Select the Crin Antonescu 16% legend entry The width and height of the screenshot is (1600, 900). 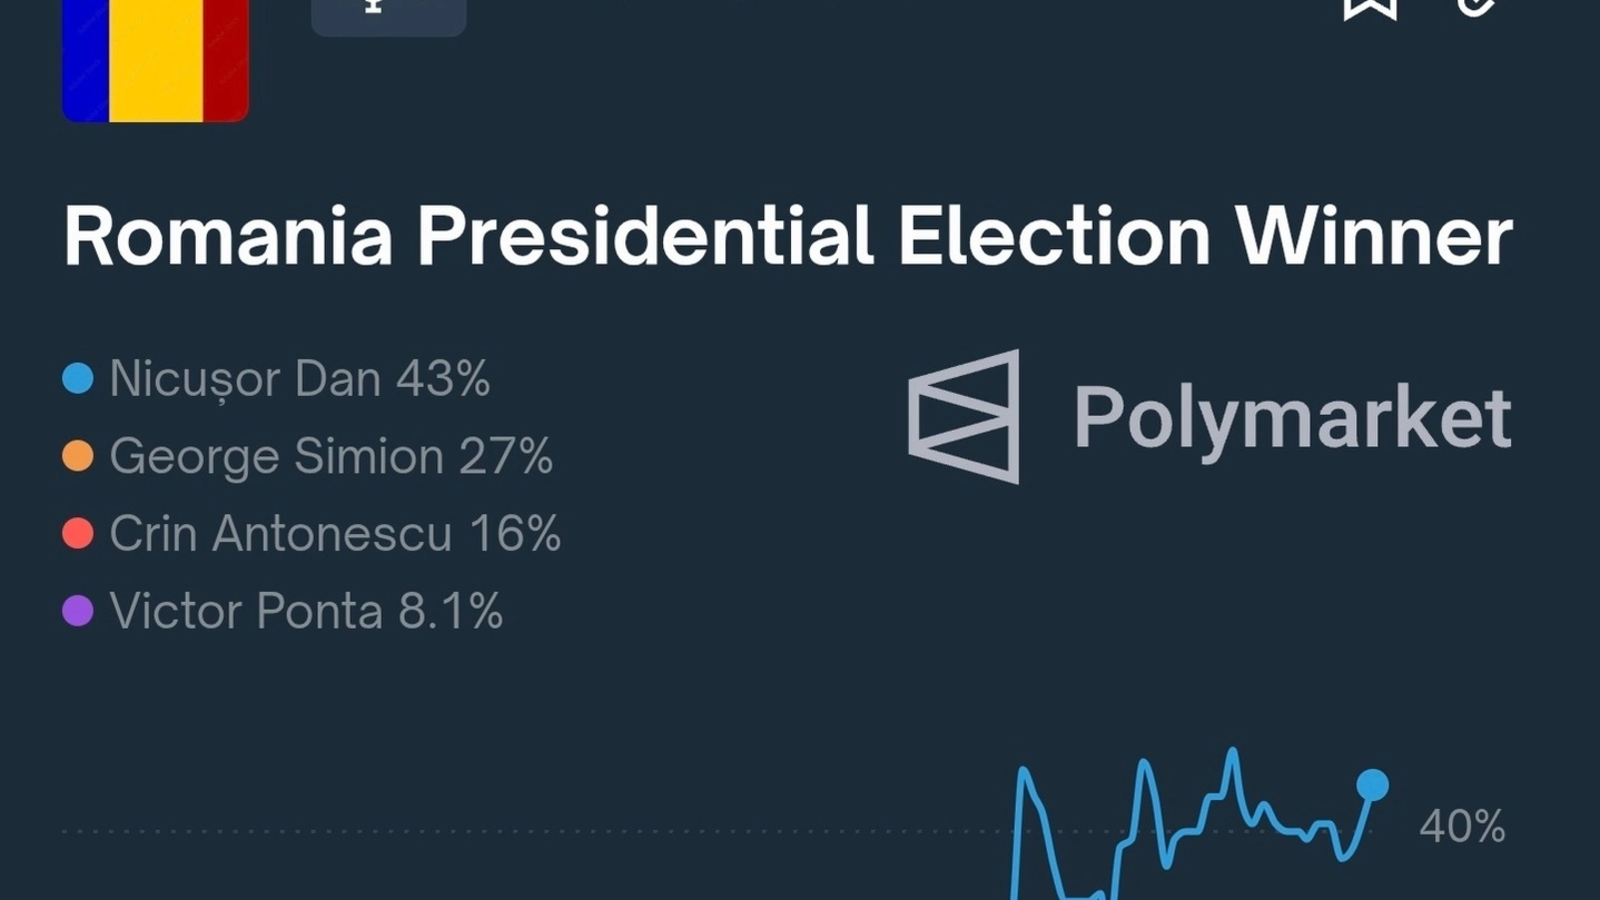334,533
